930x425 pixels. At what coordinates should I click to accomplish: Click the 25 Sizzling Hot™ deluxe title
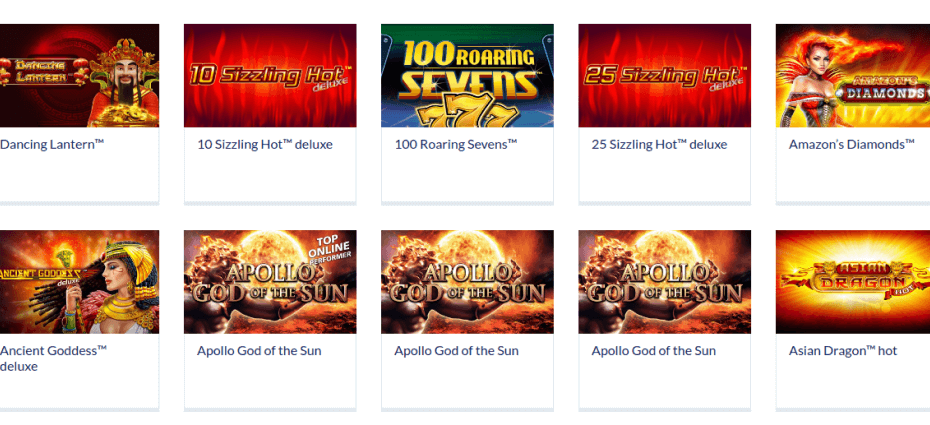pyautogui.click(x=660, y=145)
